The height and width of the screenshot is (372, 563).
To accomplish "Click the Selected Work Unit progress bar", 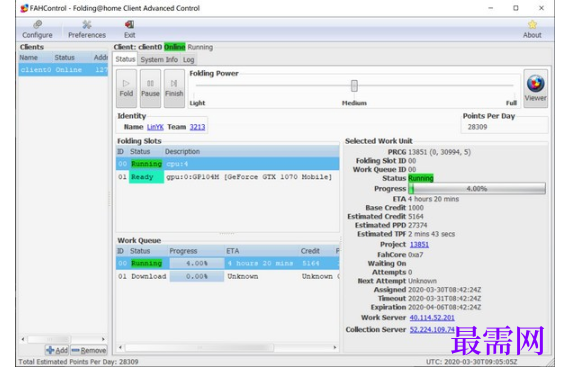I will pos(477,189).
